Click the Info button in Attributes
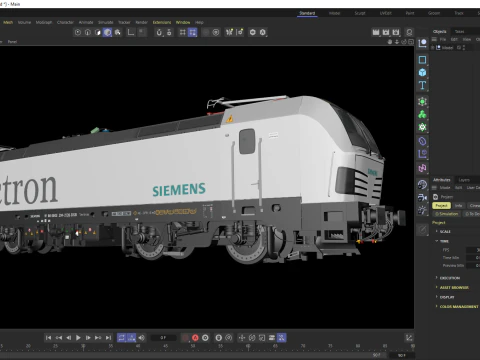This screenshot has width=480, height=360. [459, 206]
